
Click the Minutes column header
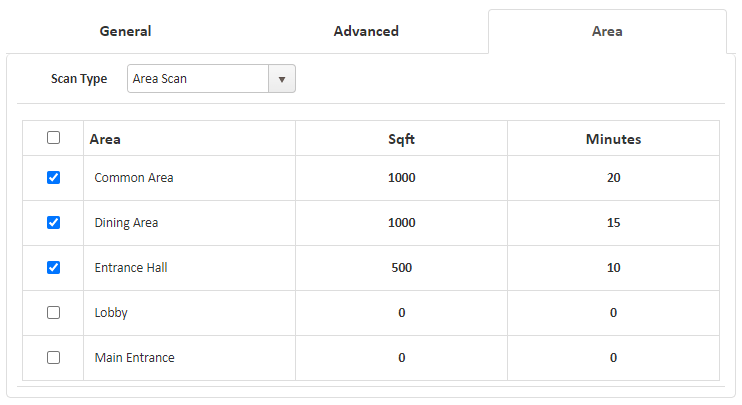[x=613, y=139]
